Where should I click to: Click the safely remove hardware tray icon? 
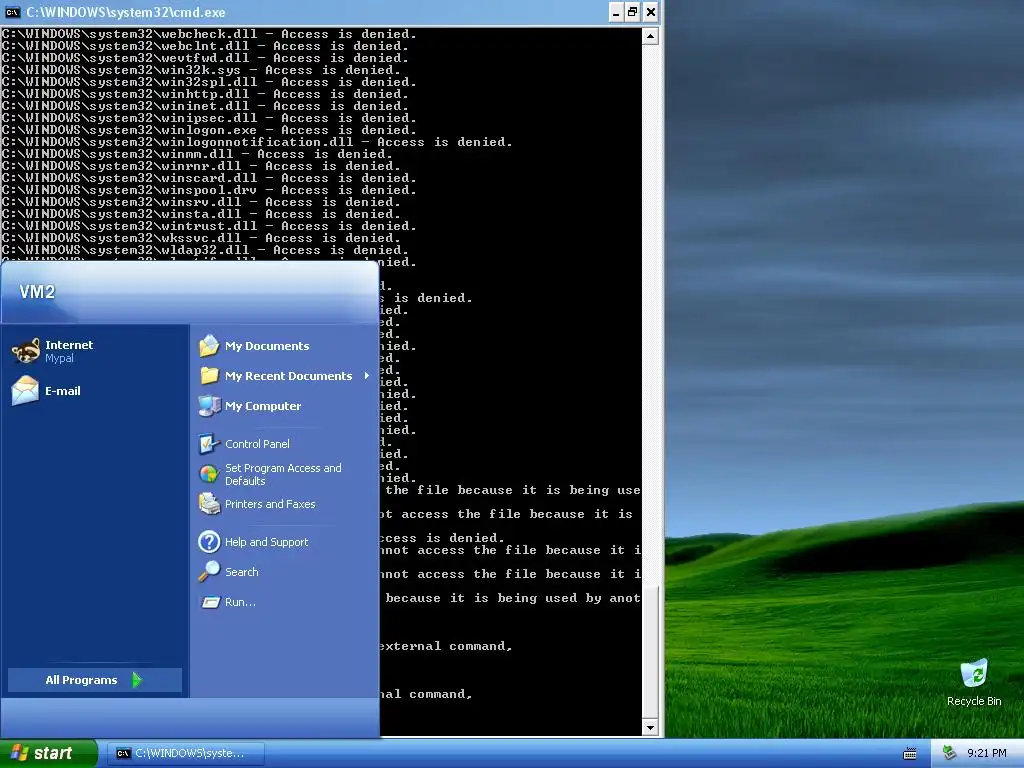point(949,753)
